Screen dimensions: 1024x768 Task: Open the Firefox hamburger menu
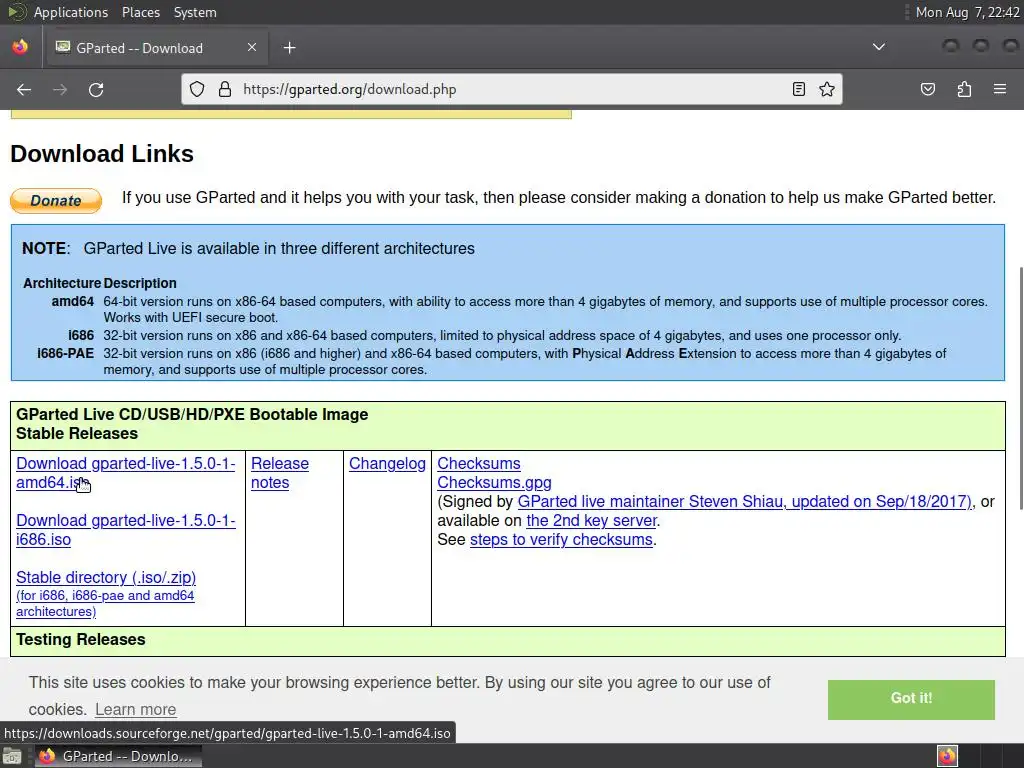point(1000,89)
